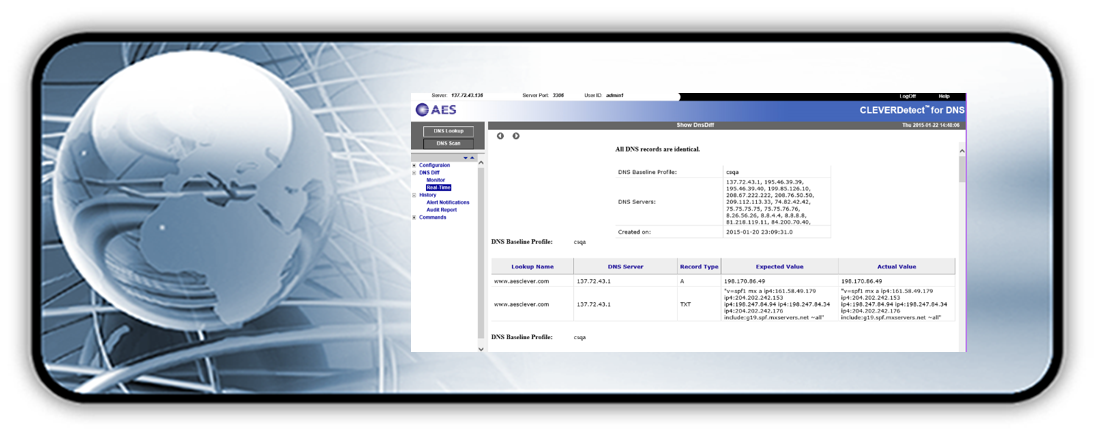1094x436 pixels.
Task: Open DNS Lookup
Action: (449, 131)
